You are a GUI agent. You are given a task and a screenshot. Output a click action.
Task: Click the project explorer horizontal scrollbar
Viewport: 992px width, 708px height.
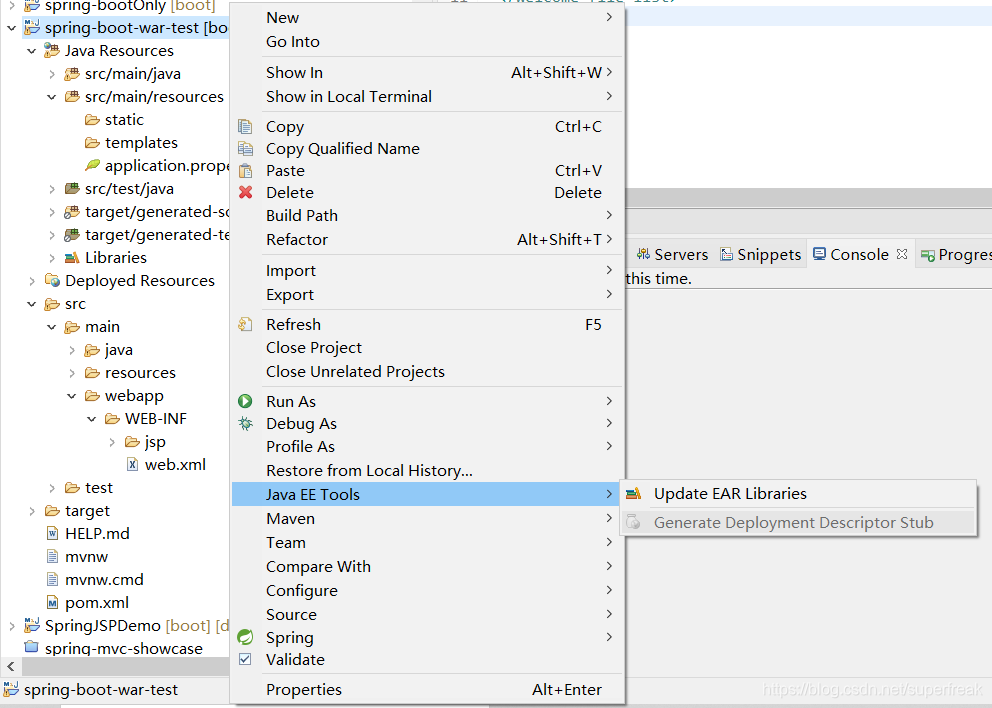[x=125, y=666]
